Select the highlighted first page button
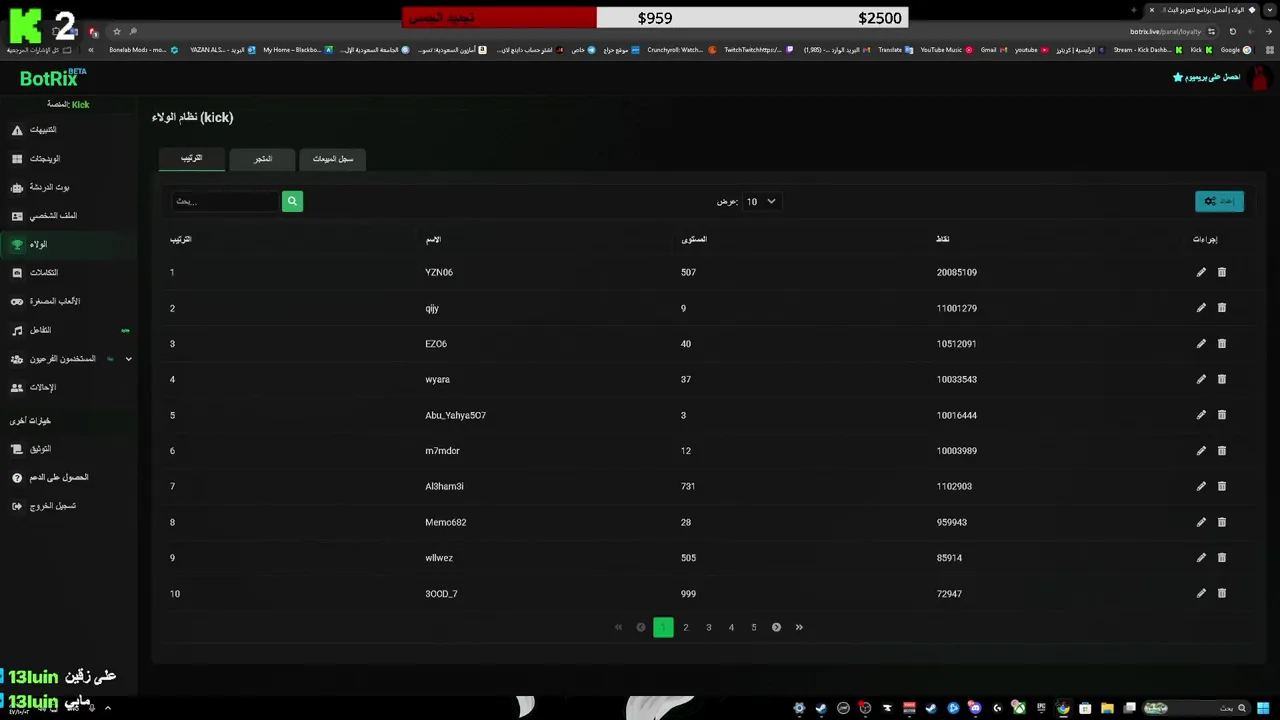This screenshot has height=720, width=1280. pyautogui.click(x=663, y=627)
